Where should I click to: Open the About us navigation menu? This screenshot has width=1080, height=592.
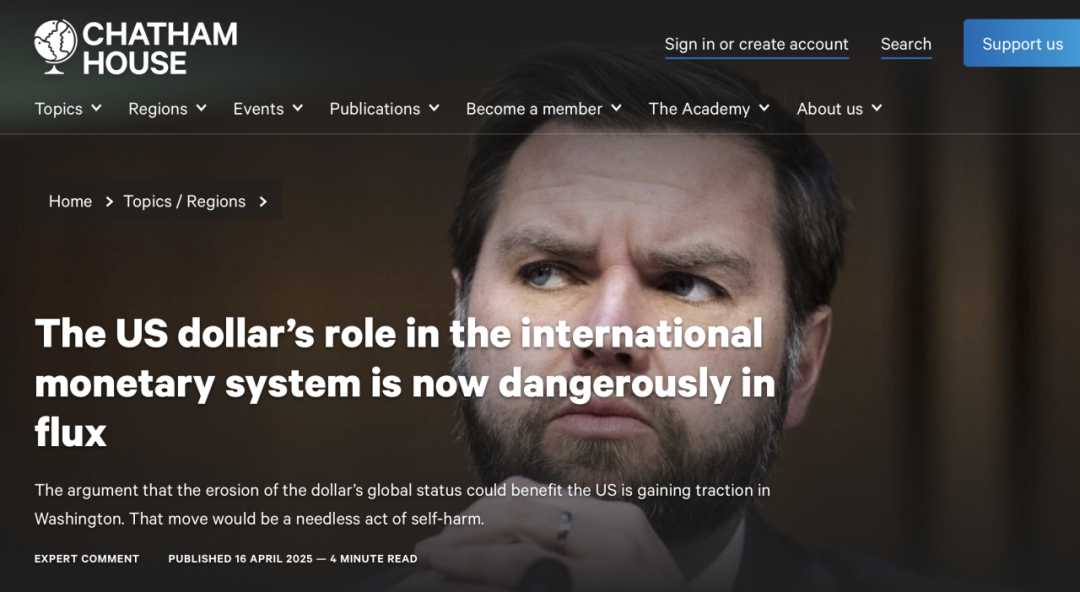pos(829,109)
